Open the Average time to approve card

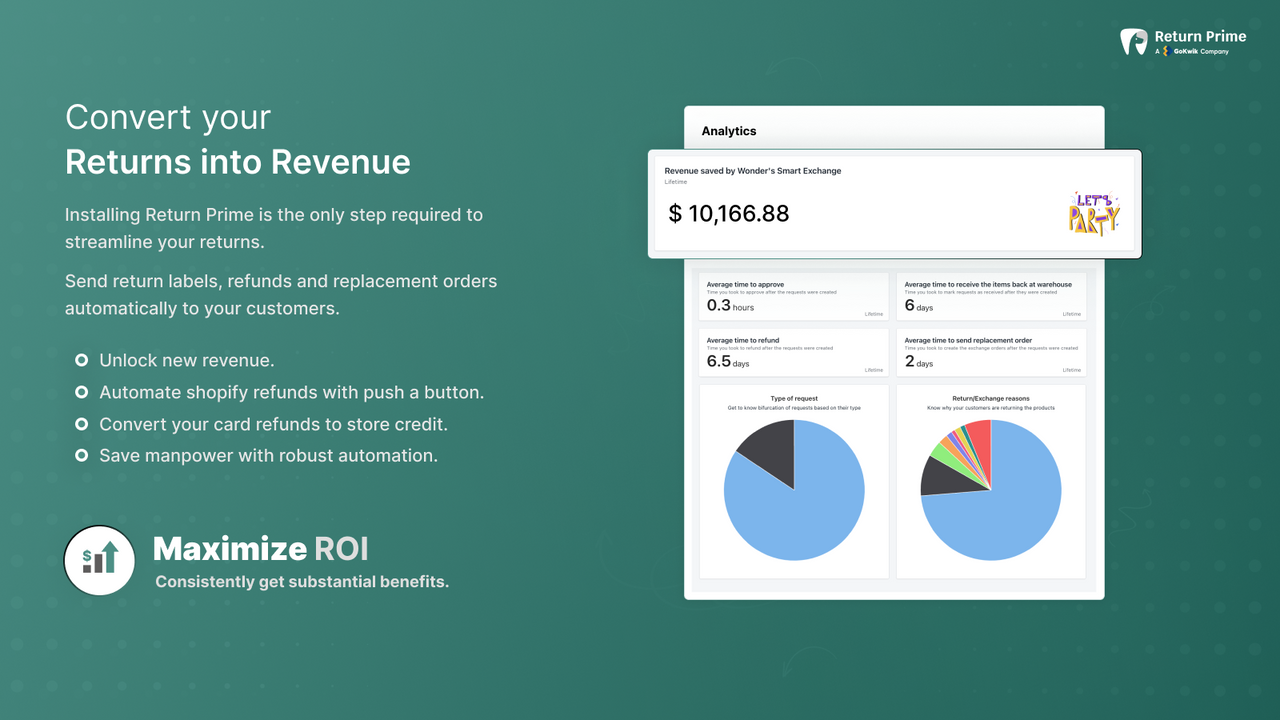pos(793,297)
